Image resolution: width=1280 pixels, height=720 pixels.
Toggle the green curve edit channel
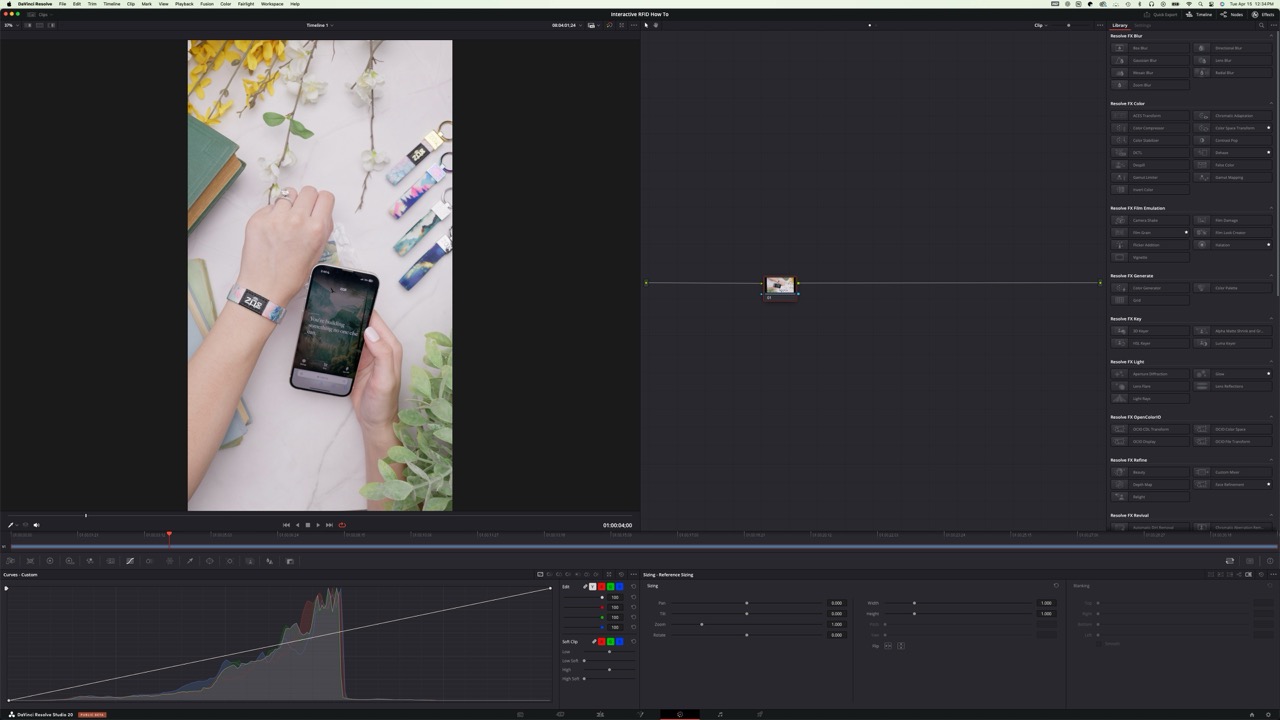(x=610, y=586)
